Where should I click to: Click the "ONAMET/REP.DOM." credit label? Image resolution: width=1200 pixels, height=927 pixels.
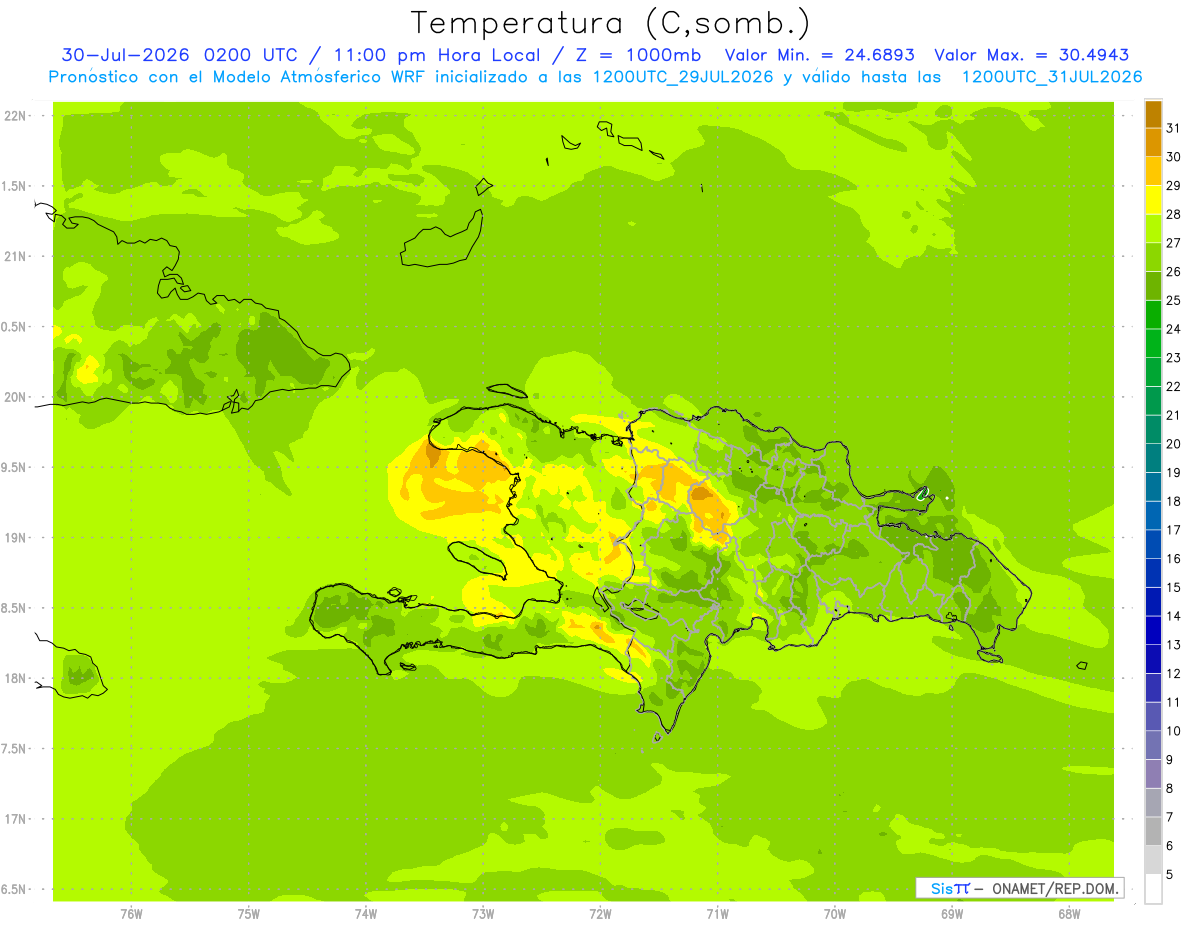pos(1054,888)
